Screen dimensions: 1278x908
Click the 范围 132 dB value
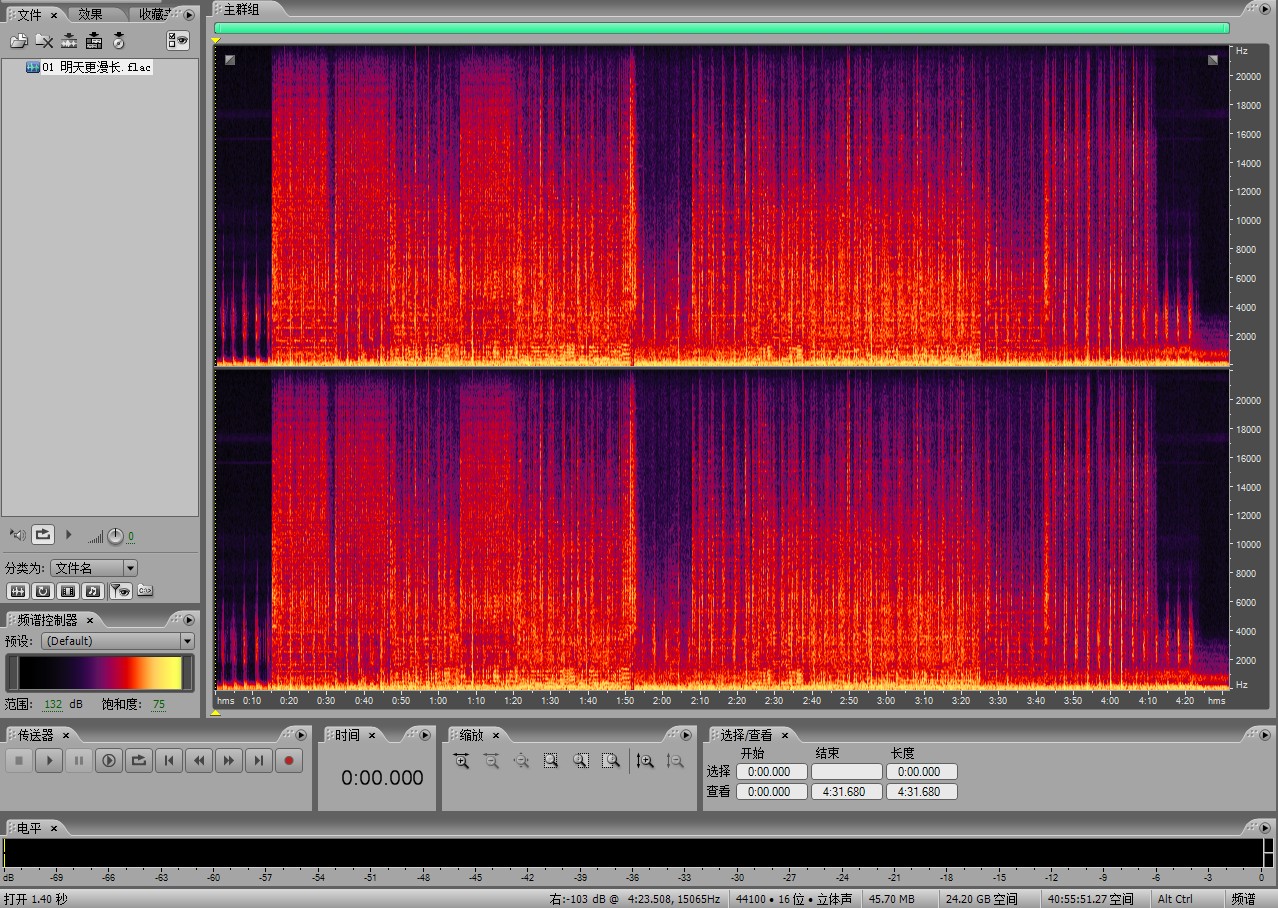tap(52, 704)
